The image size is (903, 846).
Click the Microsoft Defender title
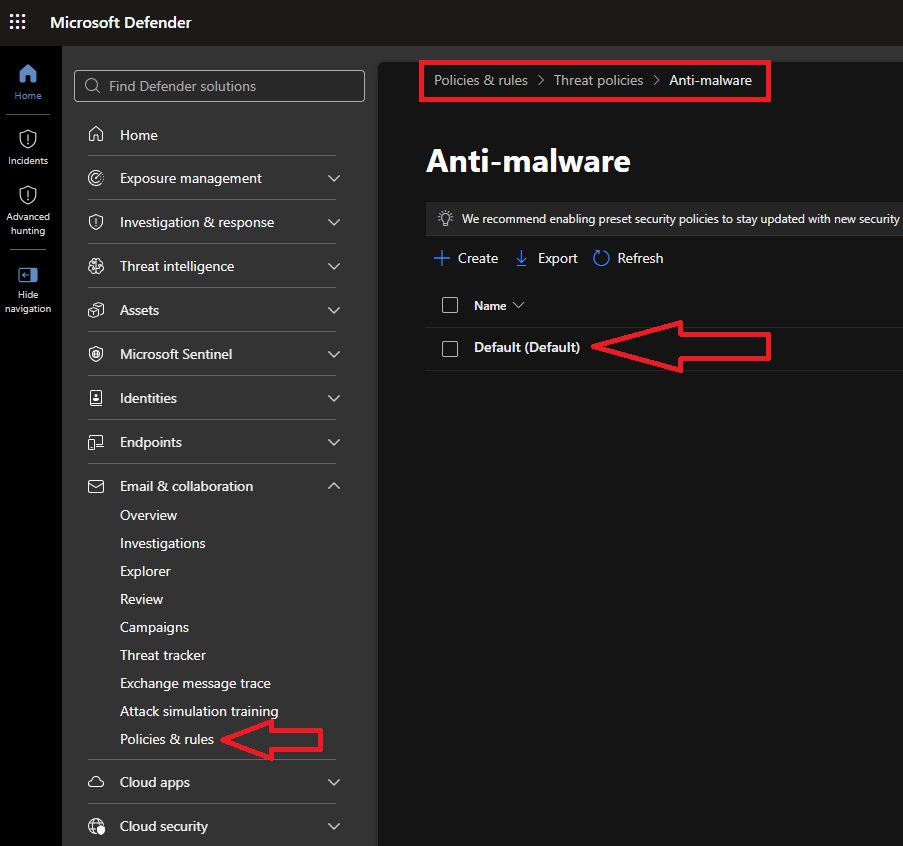(120, 22)
